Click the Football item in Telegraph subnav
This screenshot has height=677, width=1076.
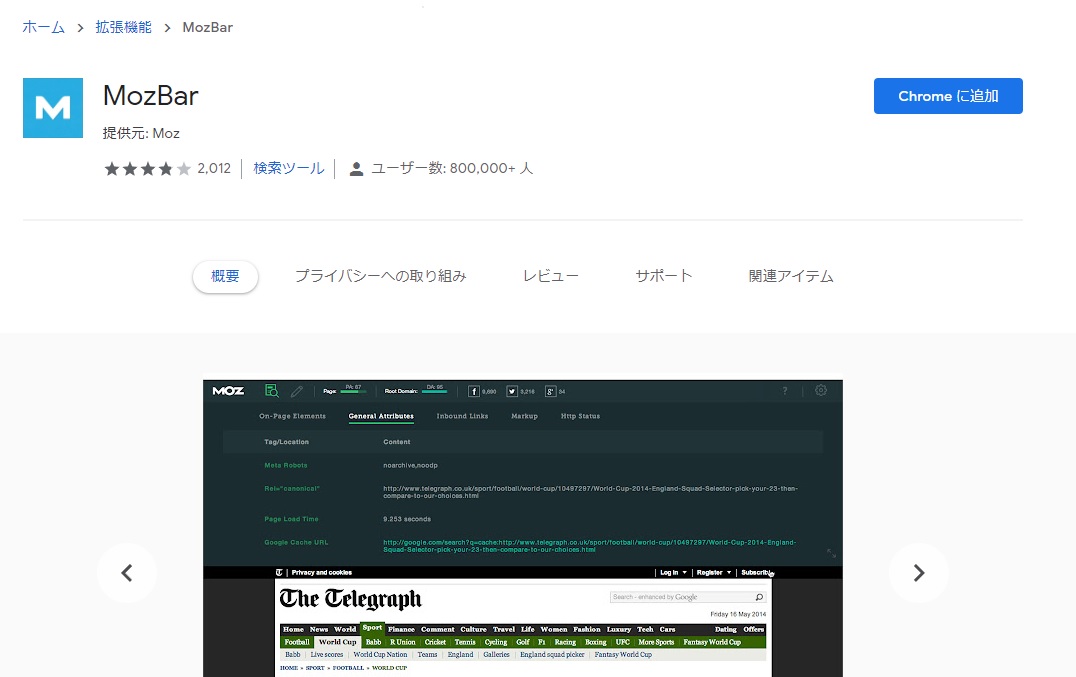(x=297, y=643)
